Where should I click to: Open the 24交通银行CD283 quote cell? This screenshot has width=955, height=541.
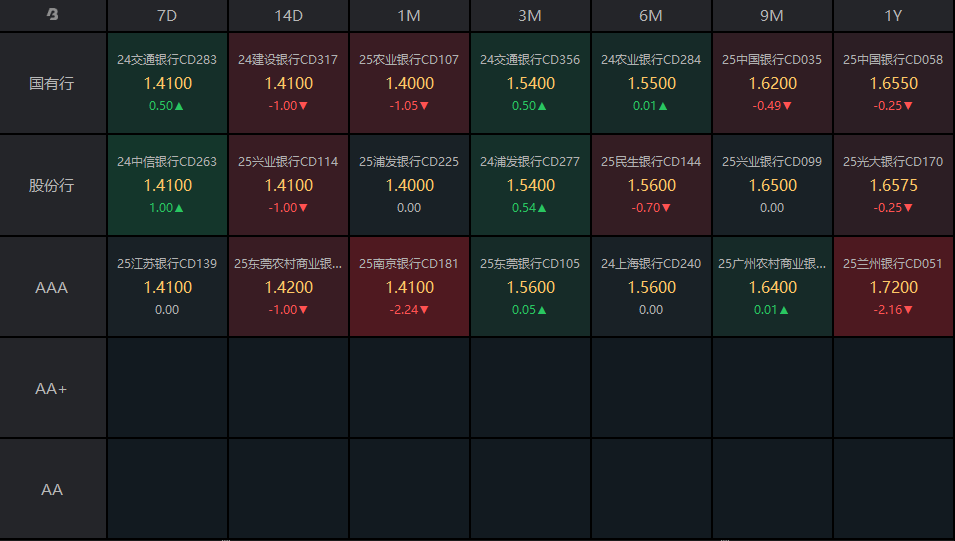pyautogui.click(x=167, y=83)
